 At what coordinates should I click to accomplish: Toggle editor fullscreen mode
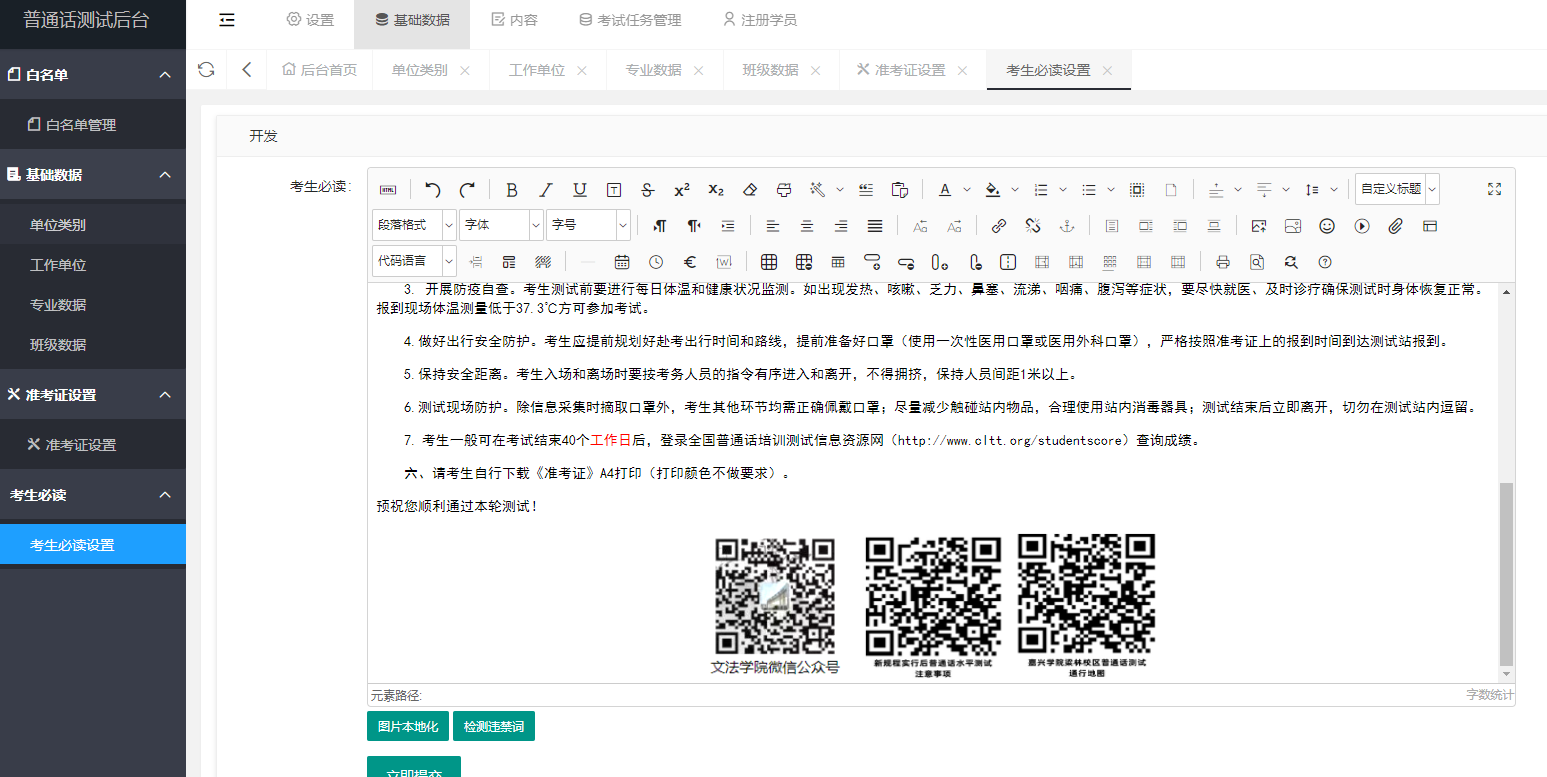1495,189
